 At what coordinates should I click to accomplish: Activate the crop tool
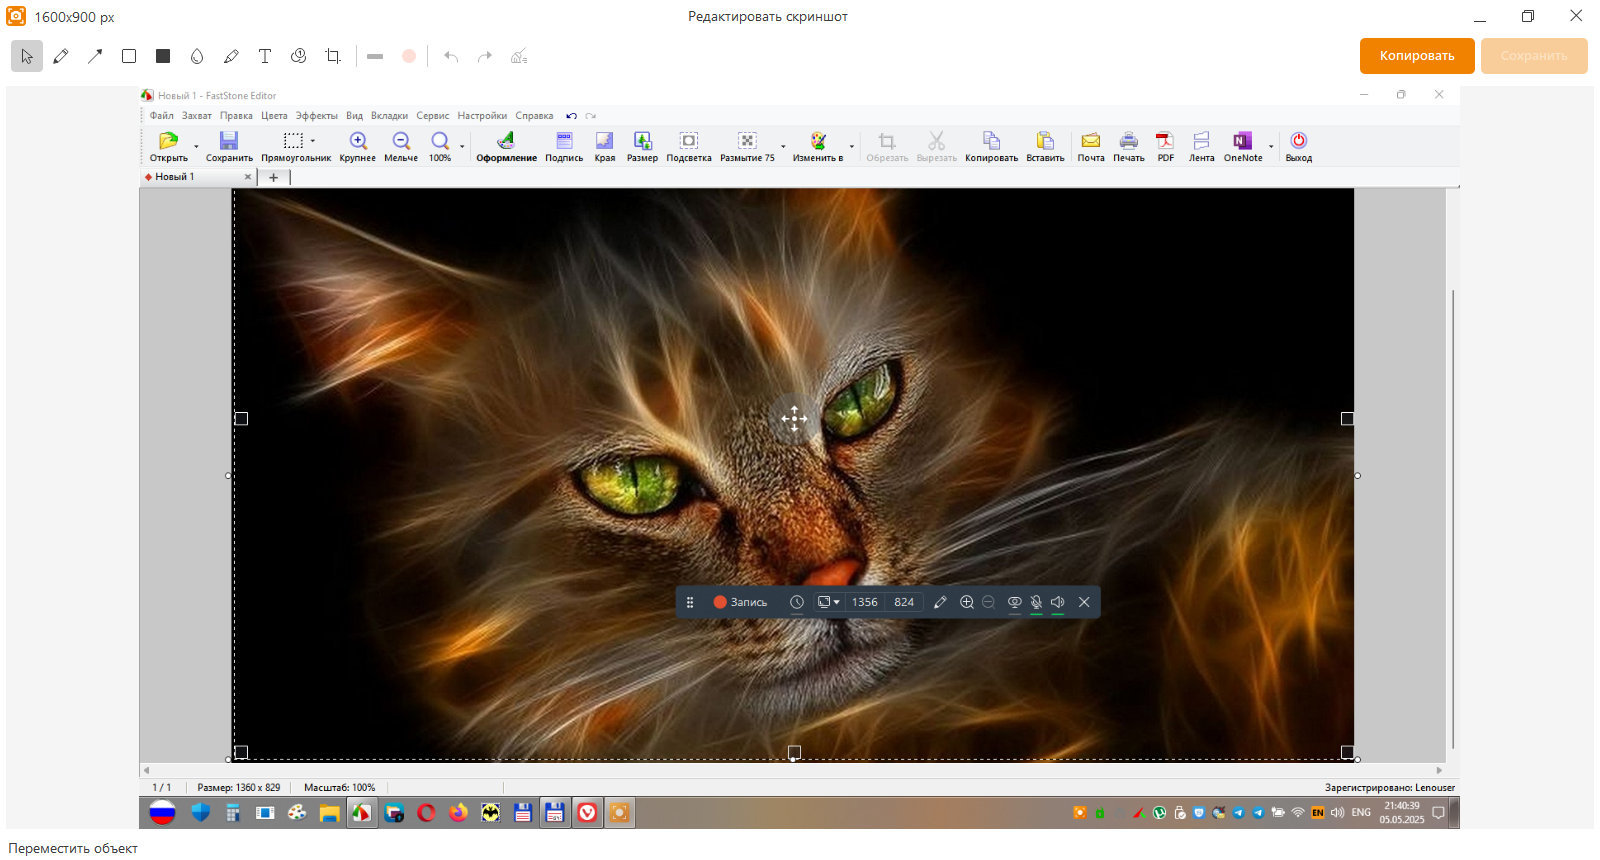(x=333, y=57)
